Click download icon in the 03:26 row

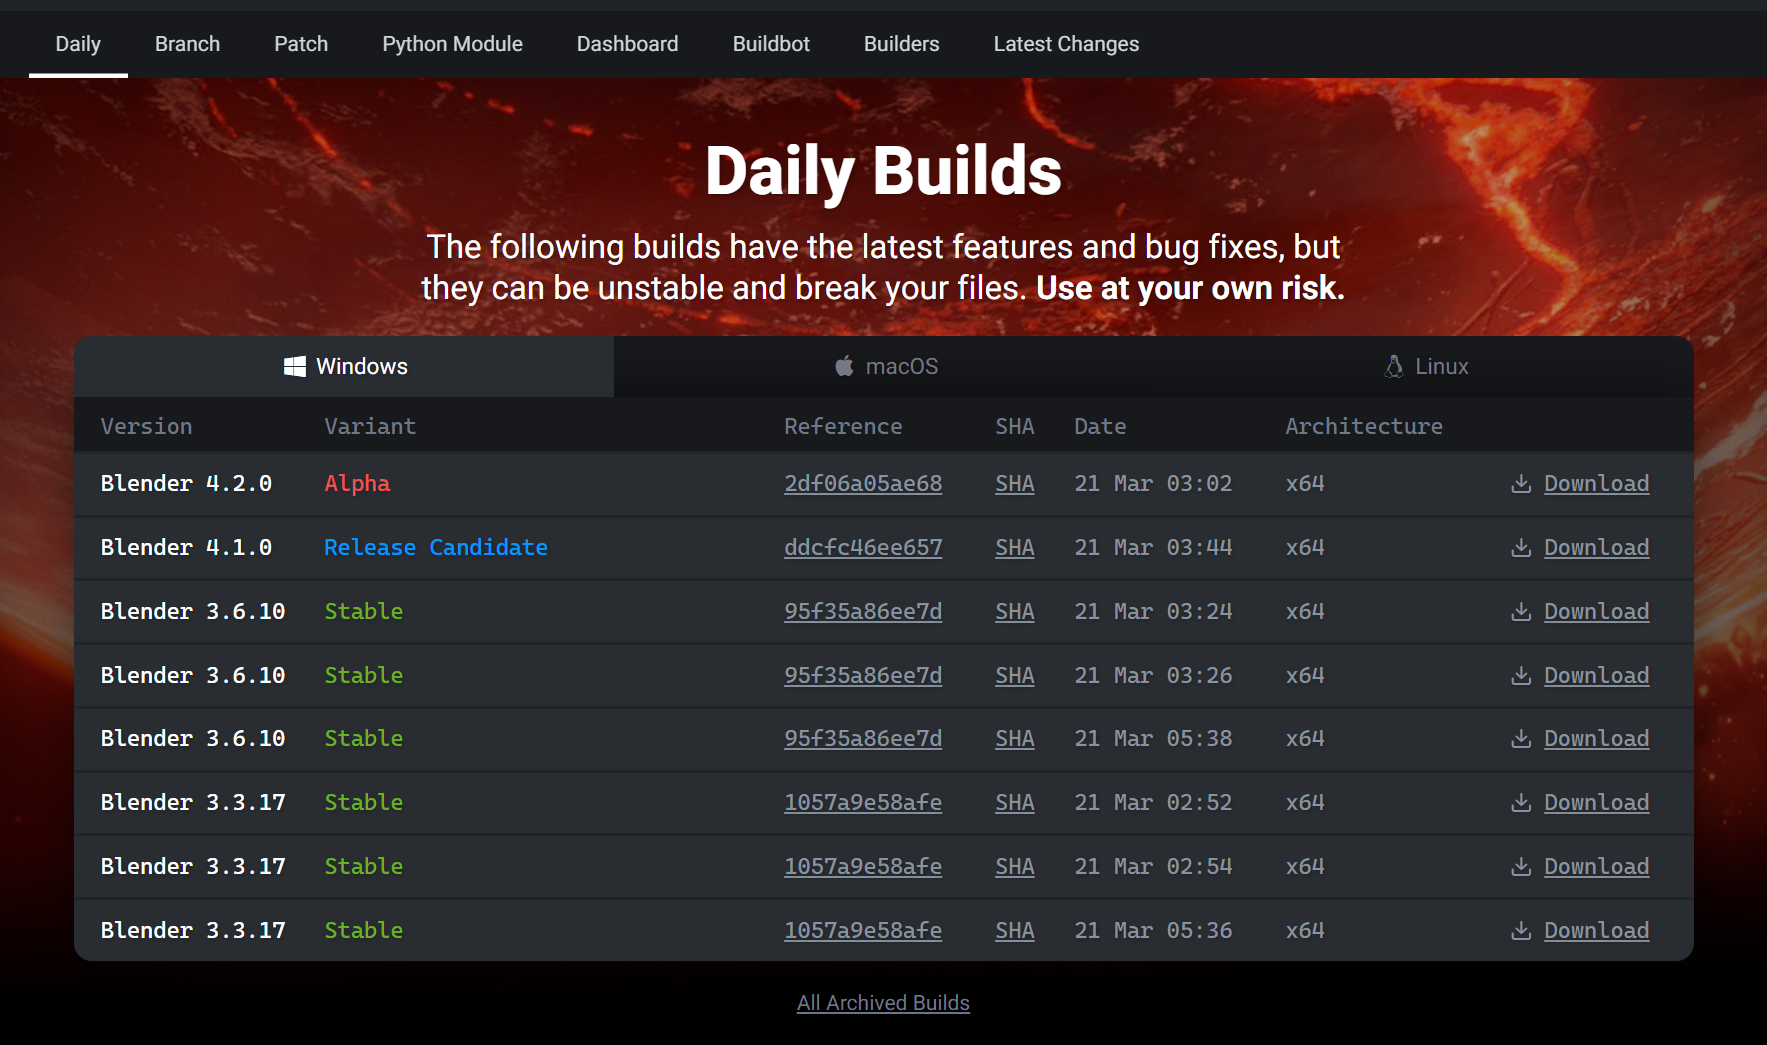pyautogui.click(x=1521, y=676)
